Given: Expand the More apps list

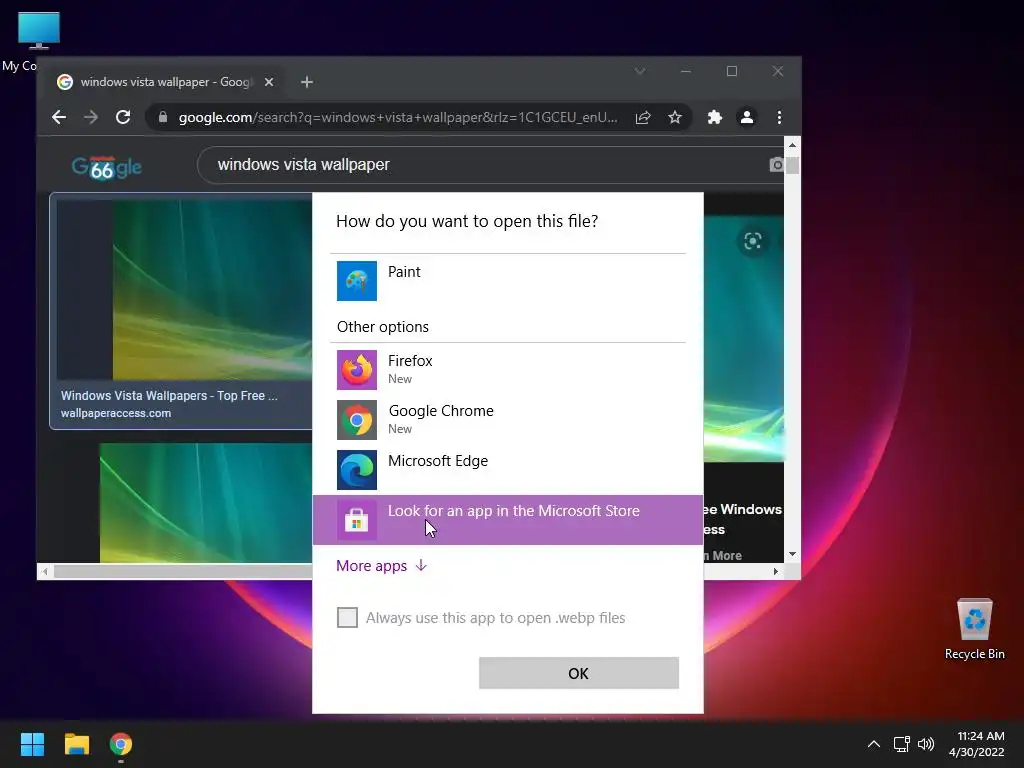Looking at the screenshot, I should pos(381,566).
